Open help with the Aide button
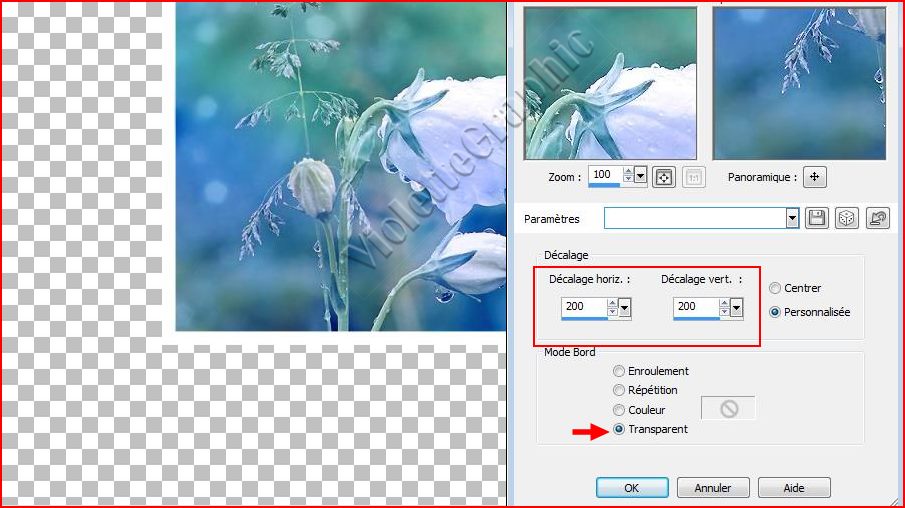This screenshot has height=508, width=905. pyautogui.click(x=794, y=488)
